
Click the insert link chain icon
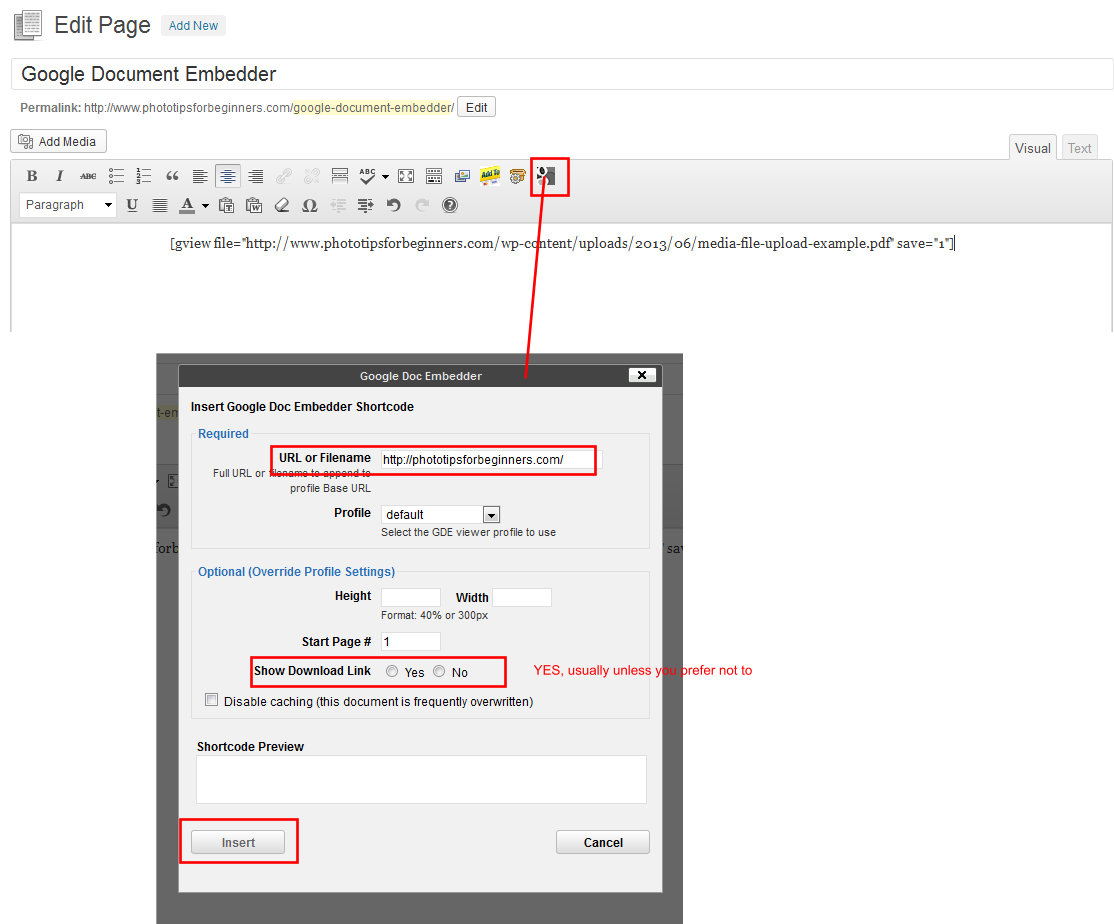[x=283, y=176]
